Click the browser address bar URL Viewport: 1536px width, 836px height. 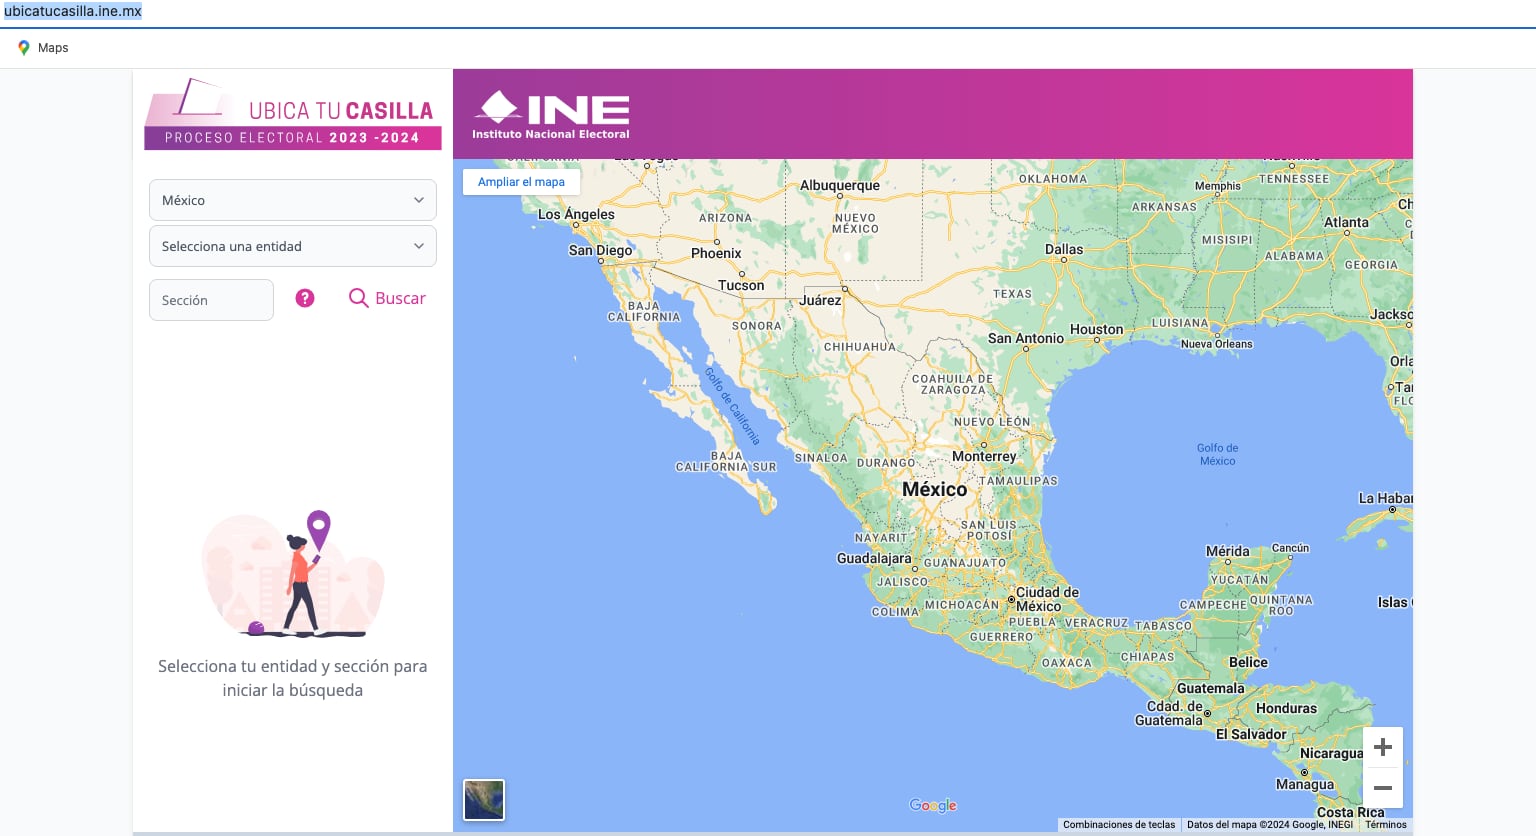pyautogui.click(x=73, y=11)
